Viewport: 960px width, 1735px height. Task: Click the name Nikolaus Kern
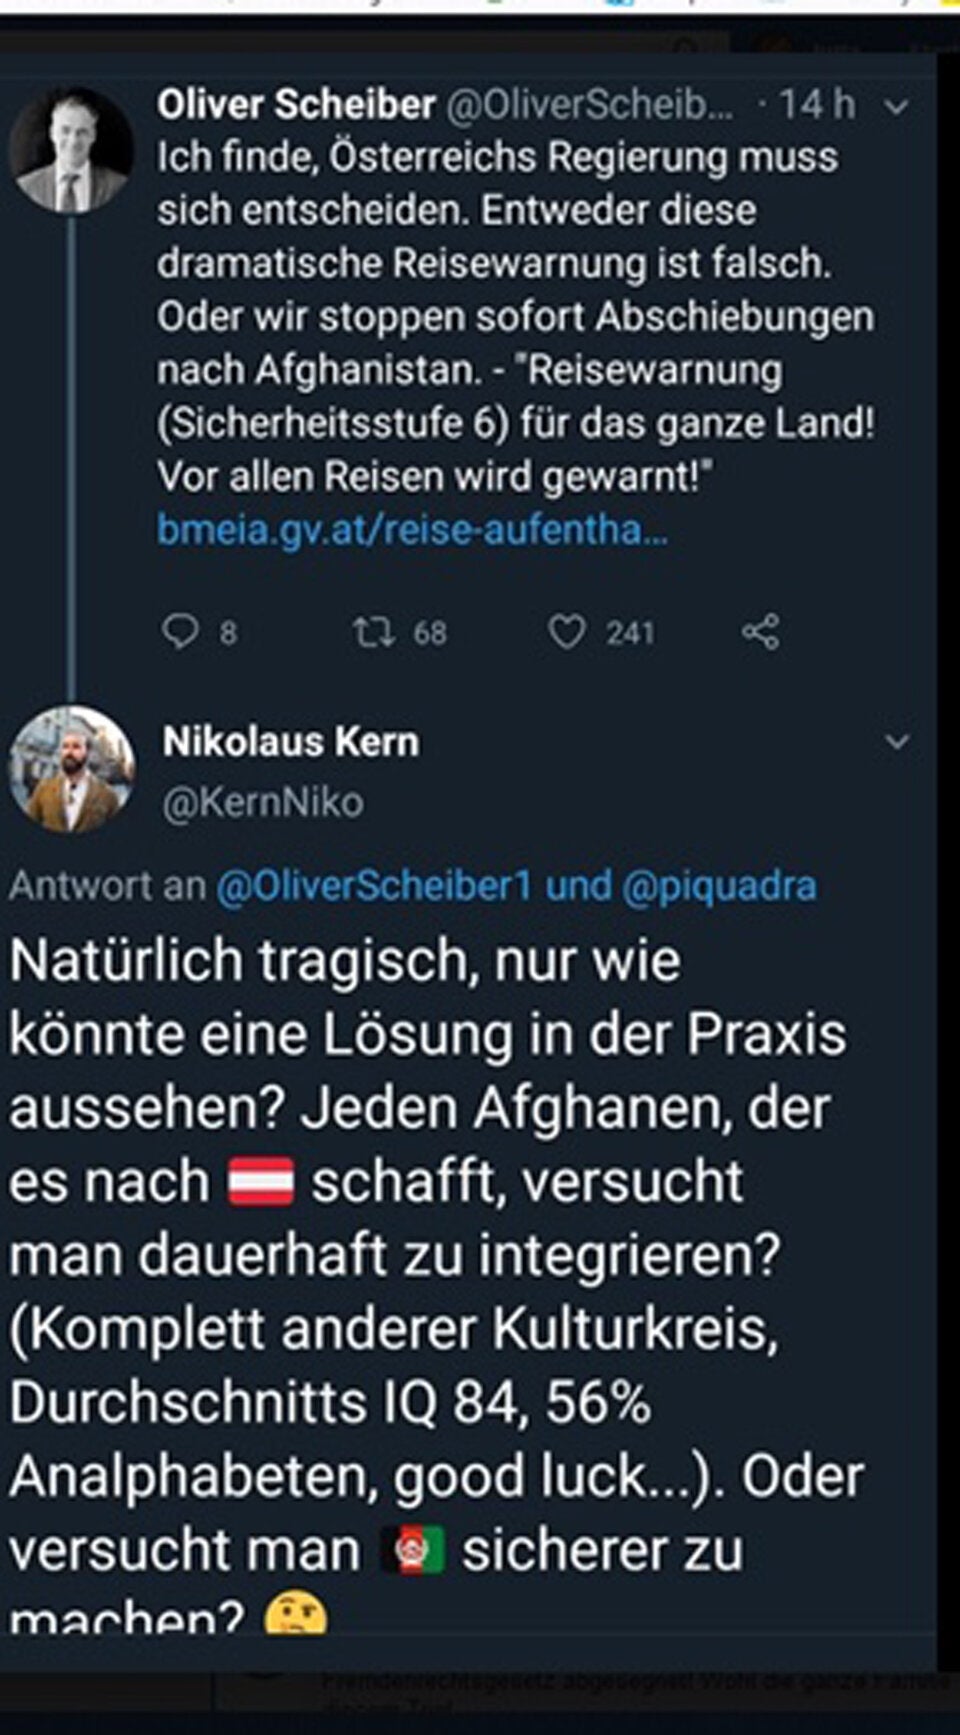tap(291, 742)
